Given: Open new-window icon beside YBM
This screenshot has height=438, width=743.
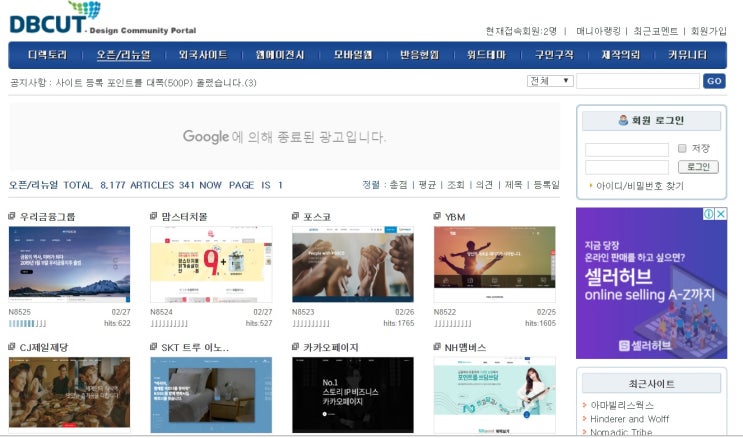Looking at the screenshot, I should click(x=437, y=216).
